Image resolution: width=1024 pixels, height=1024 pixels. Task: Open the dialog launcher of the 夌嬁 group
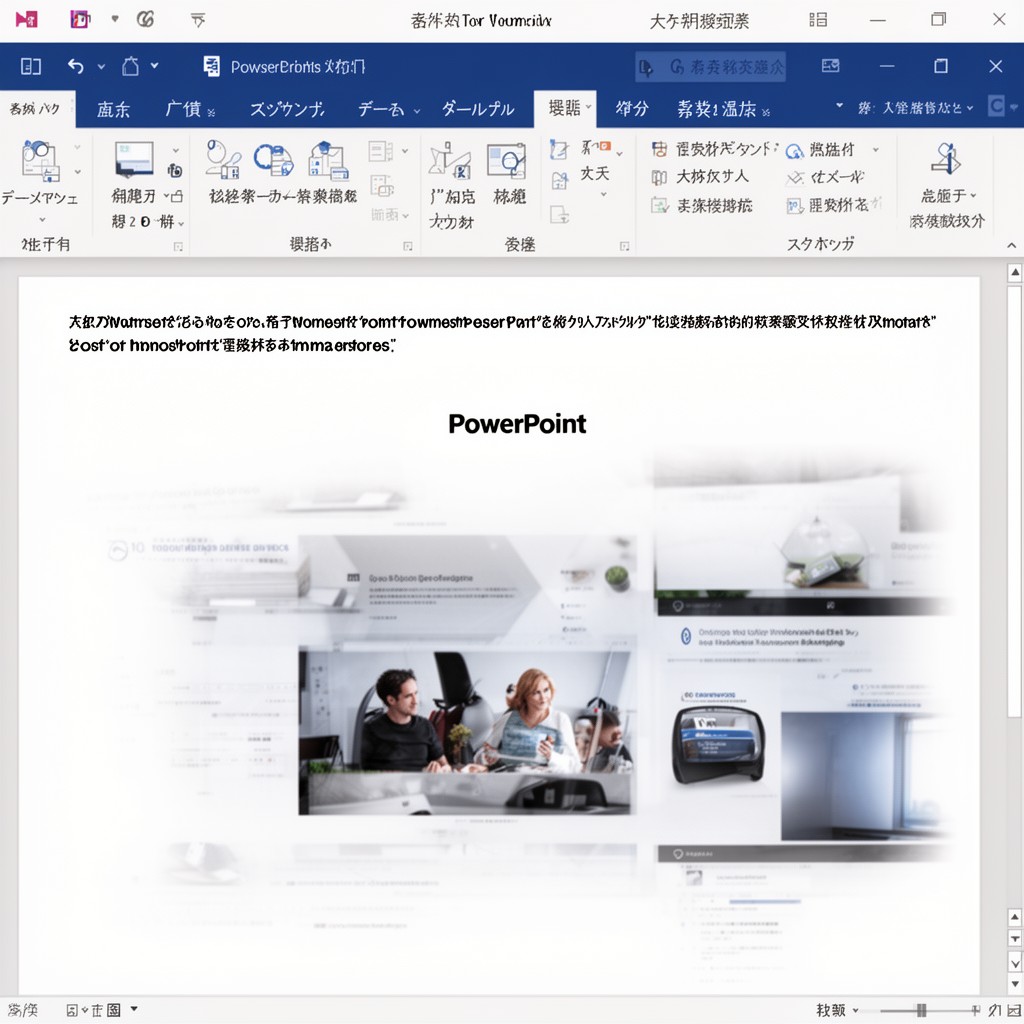pyautogui.click(x=624, y=246)
